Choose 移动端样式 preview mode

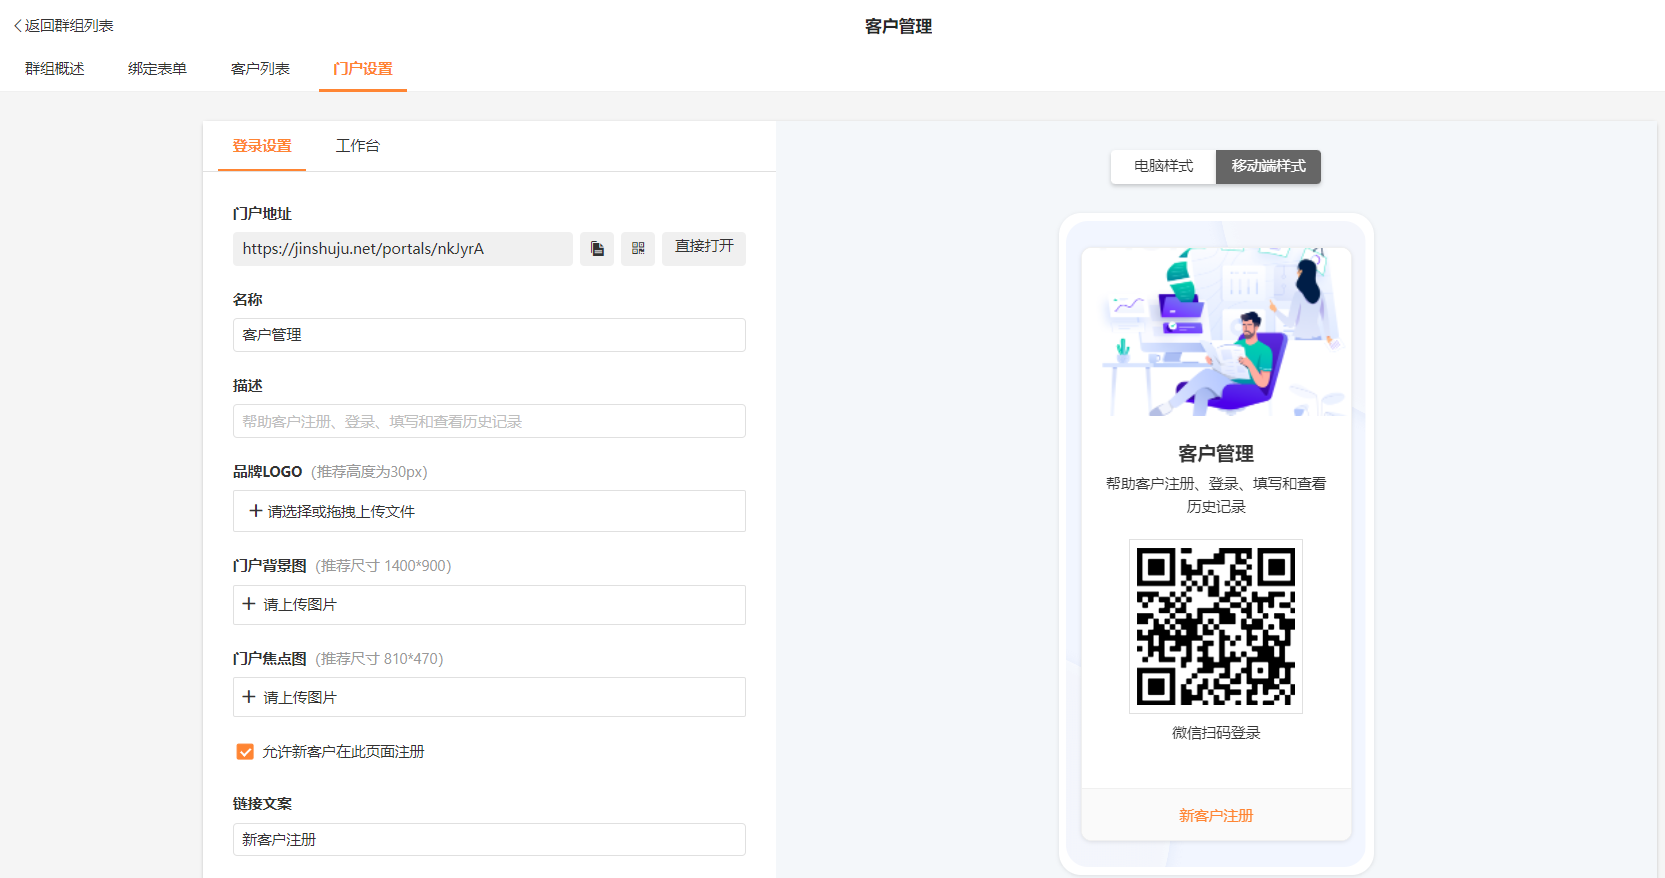click(x=1268, y=166)
